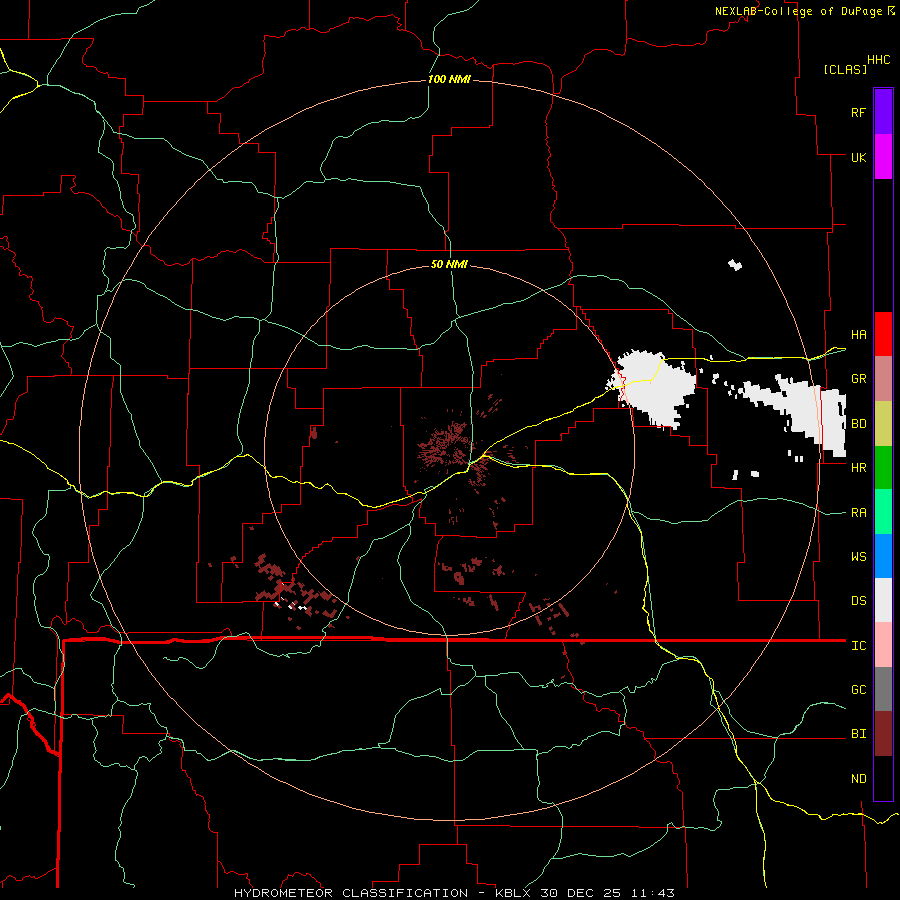This screenshot has height=900, width=900.
Task: Click the white DS legend color swatch
Action: pos(883,600)
